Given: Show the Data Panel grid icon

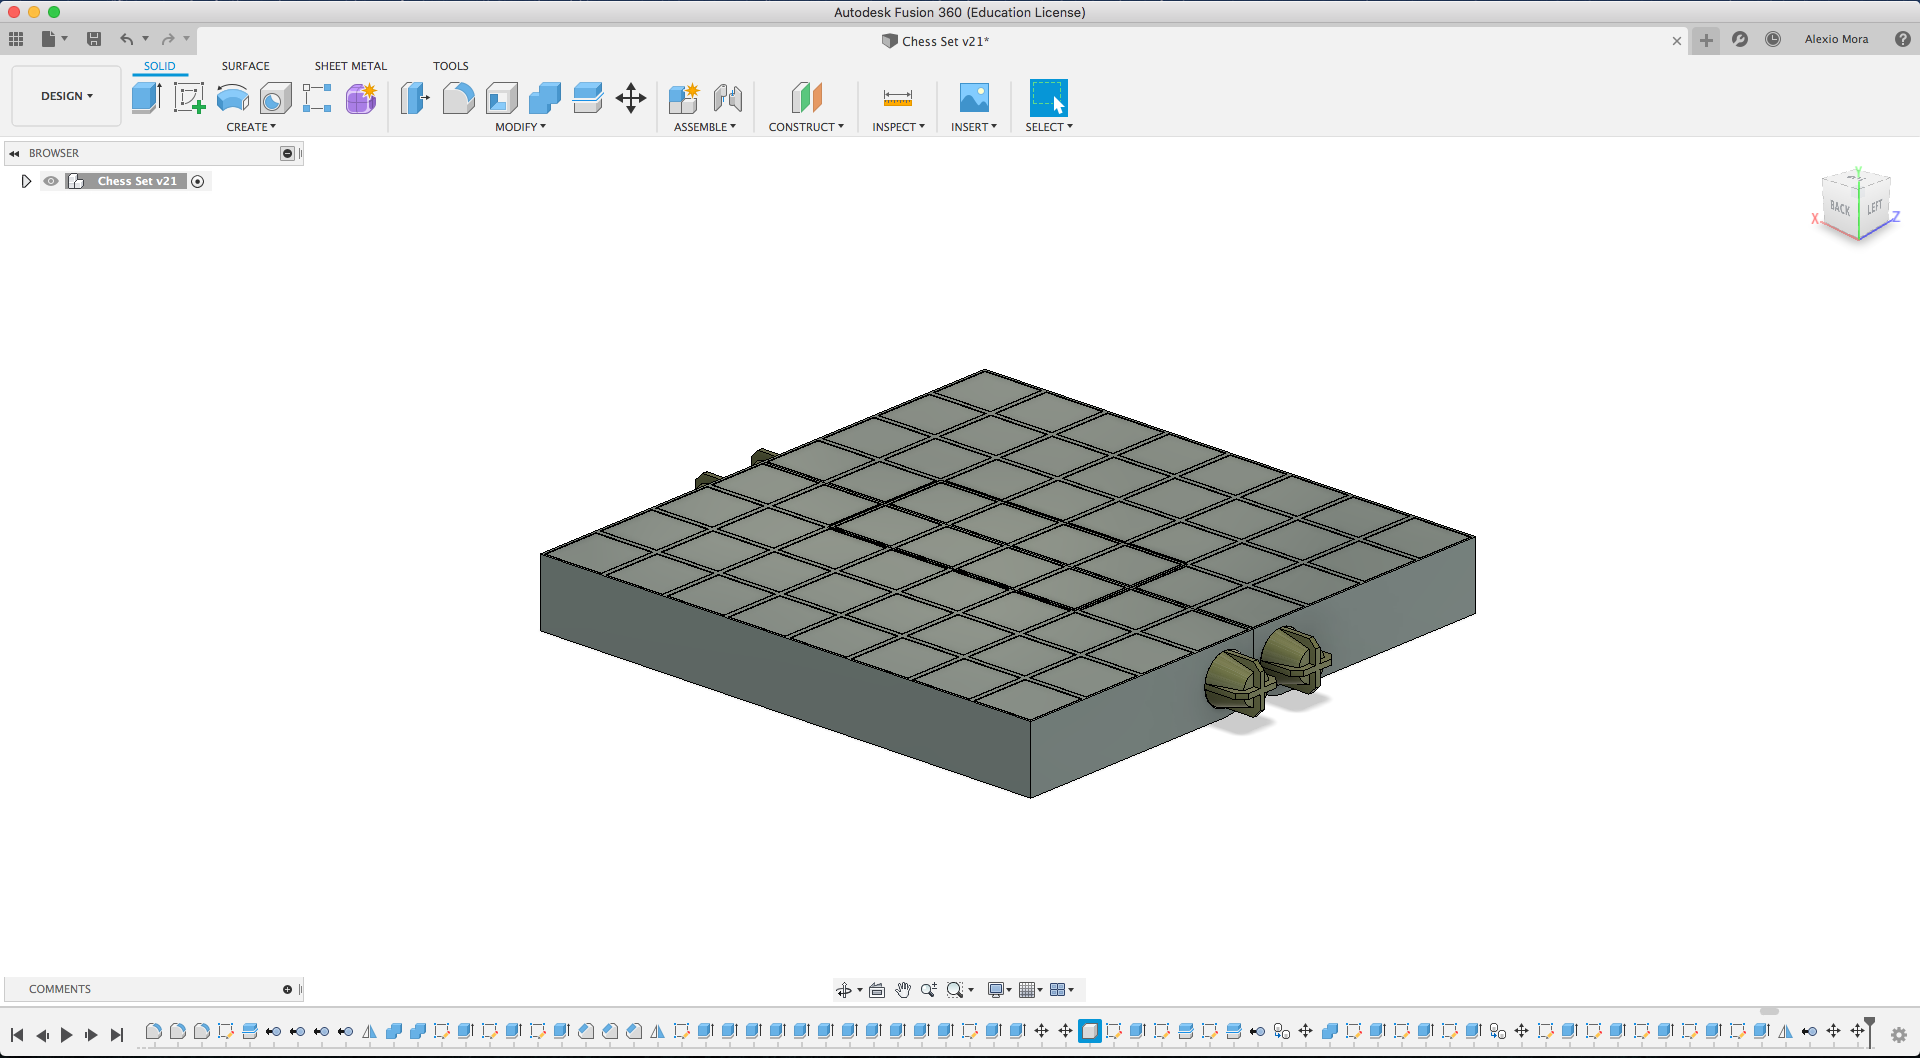Looking at the screenshot, I should (x=16, y=39).
